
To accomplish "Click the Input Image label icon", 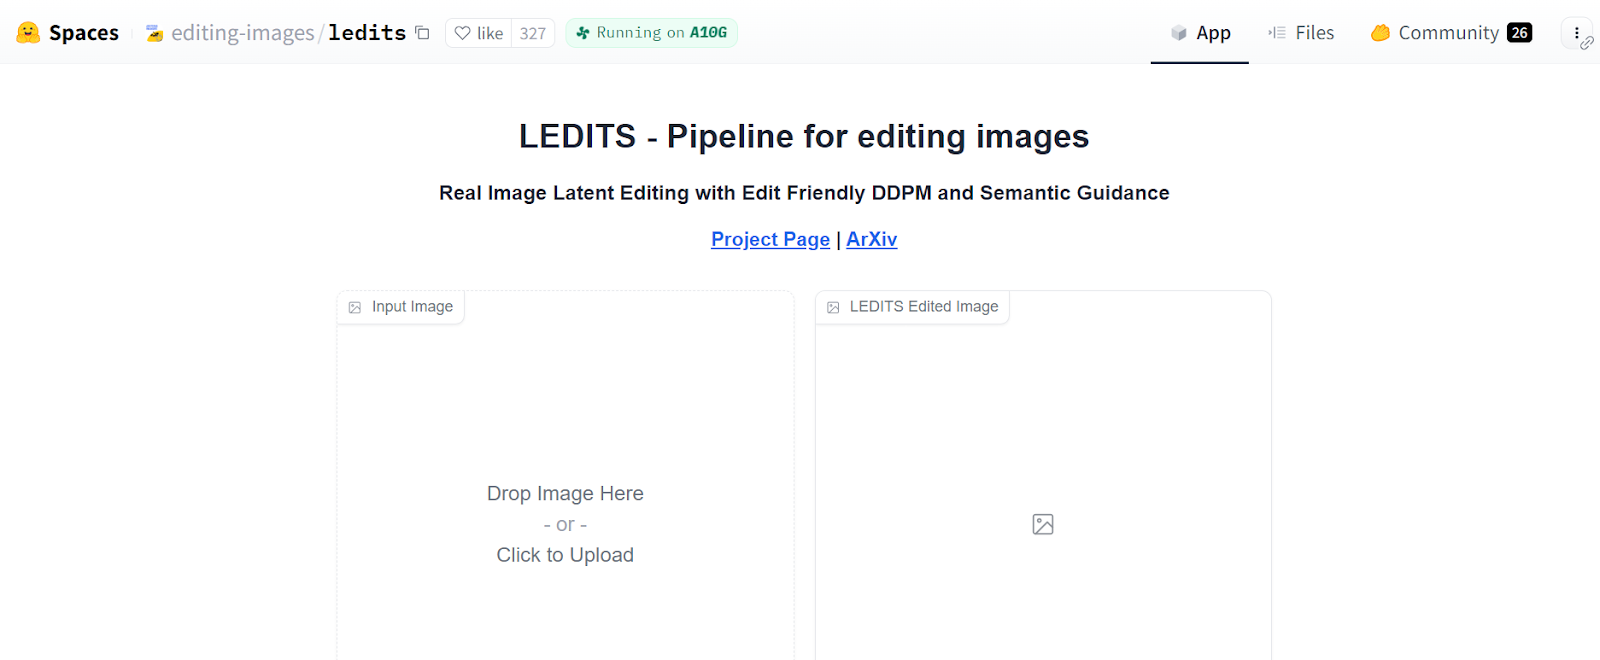I will tap(355, 307).
